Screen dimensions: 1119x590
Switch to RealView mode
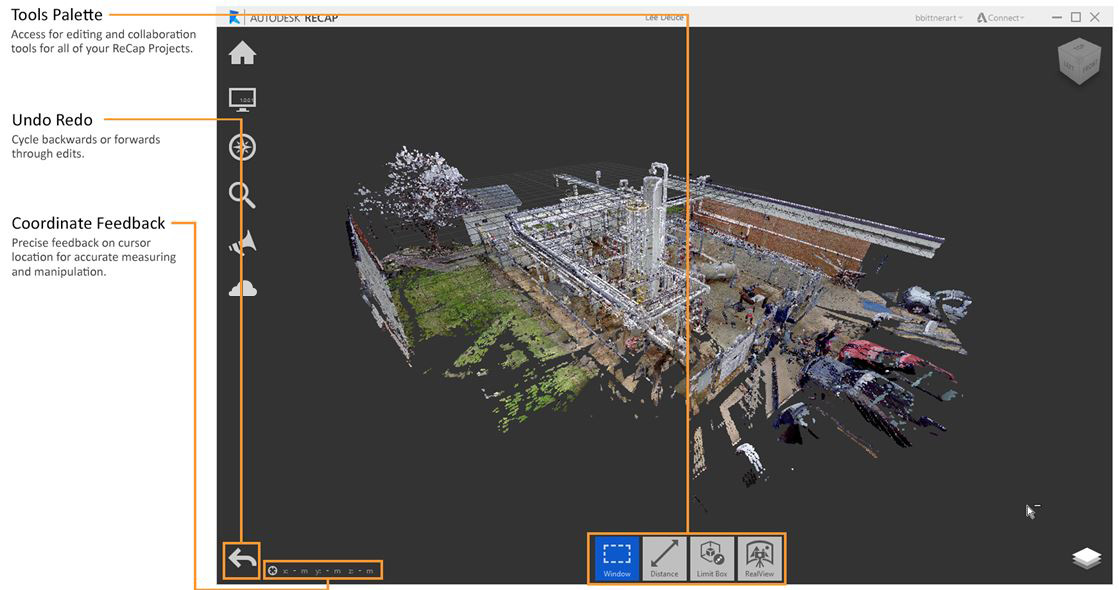click(759, 558)
